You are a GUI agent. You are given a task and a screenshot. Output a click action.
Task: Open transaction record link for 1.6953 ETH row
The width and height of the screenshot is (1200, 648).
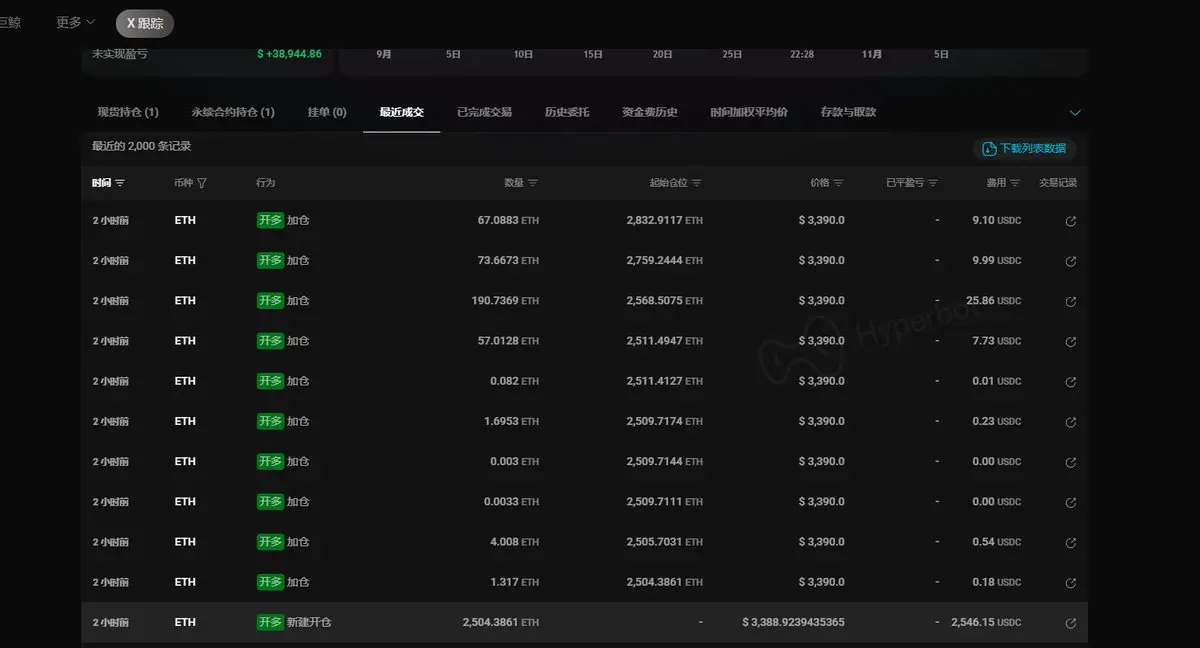pos(1071,422)
